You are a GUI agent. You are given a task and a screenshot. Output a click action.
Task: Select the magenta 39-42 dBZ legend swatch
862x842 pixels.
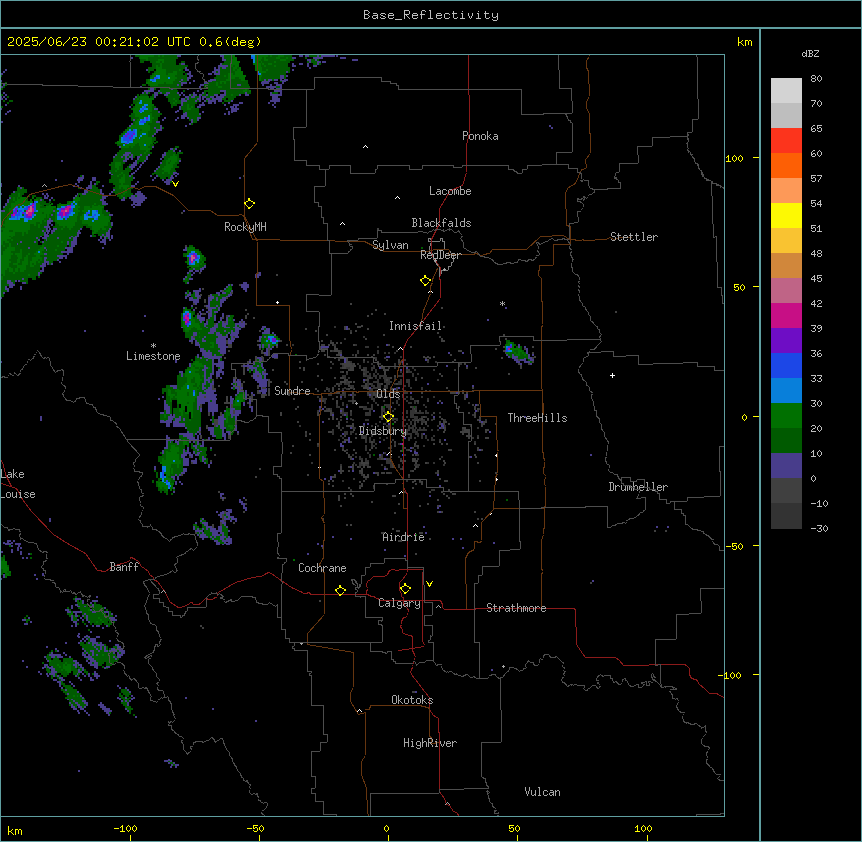pos(786,315)
